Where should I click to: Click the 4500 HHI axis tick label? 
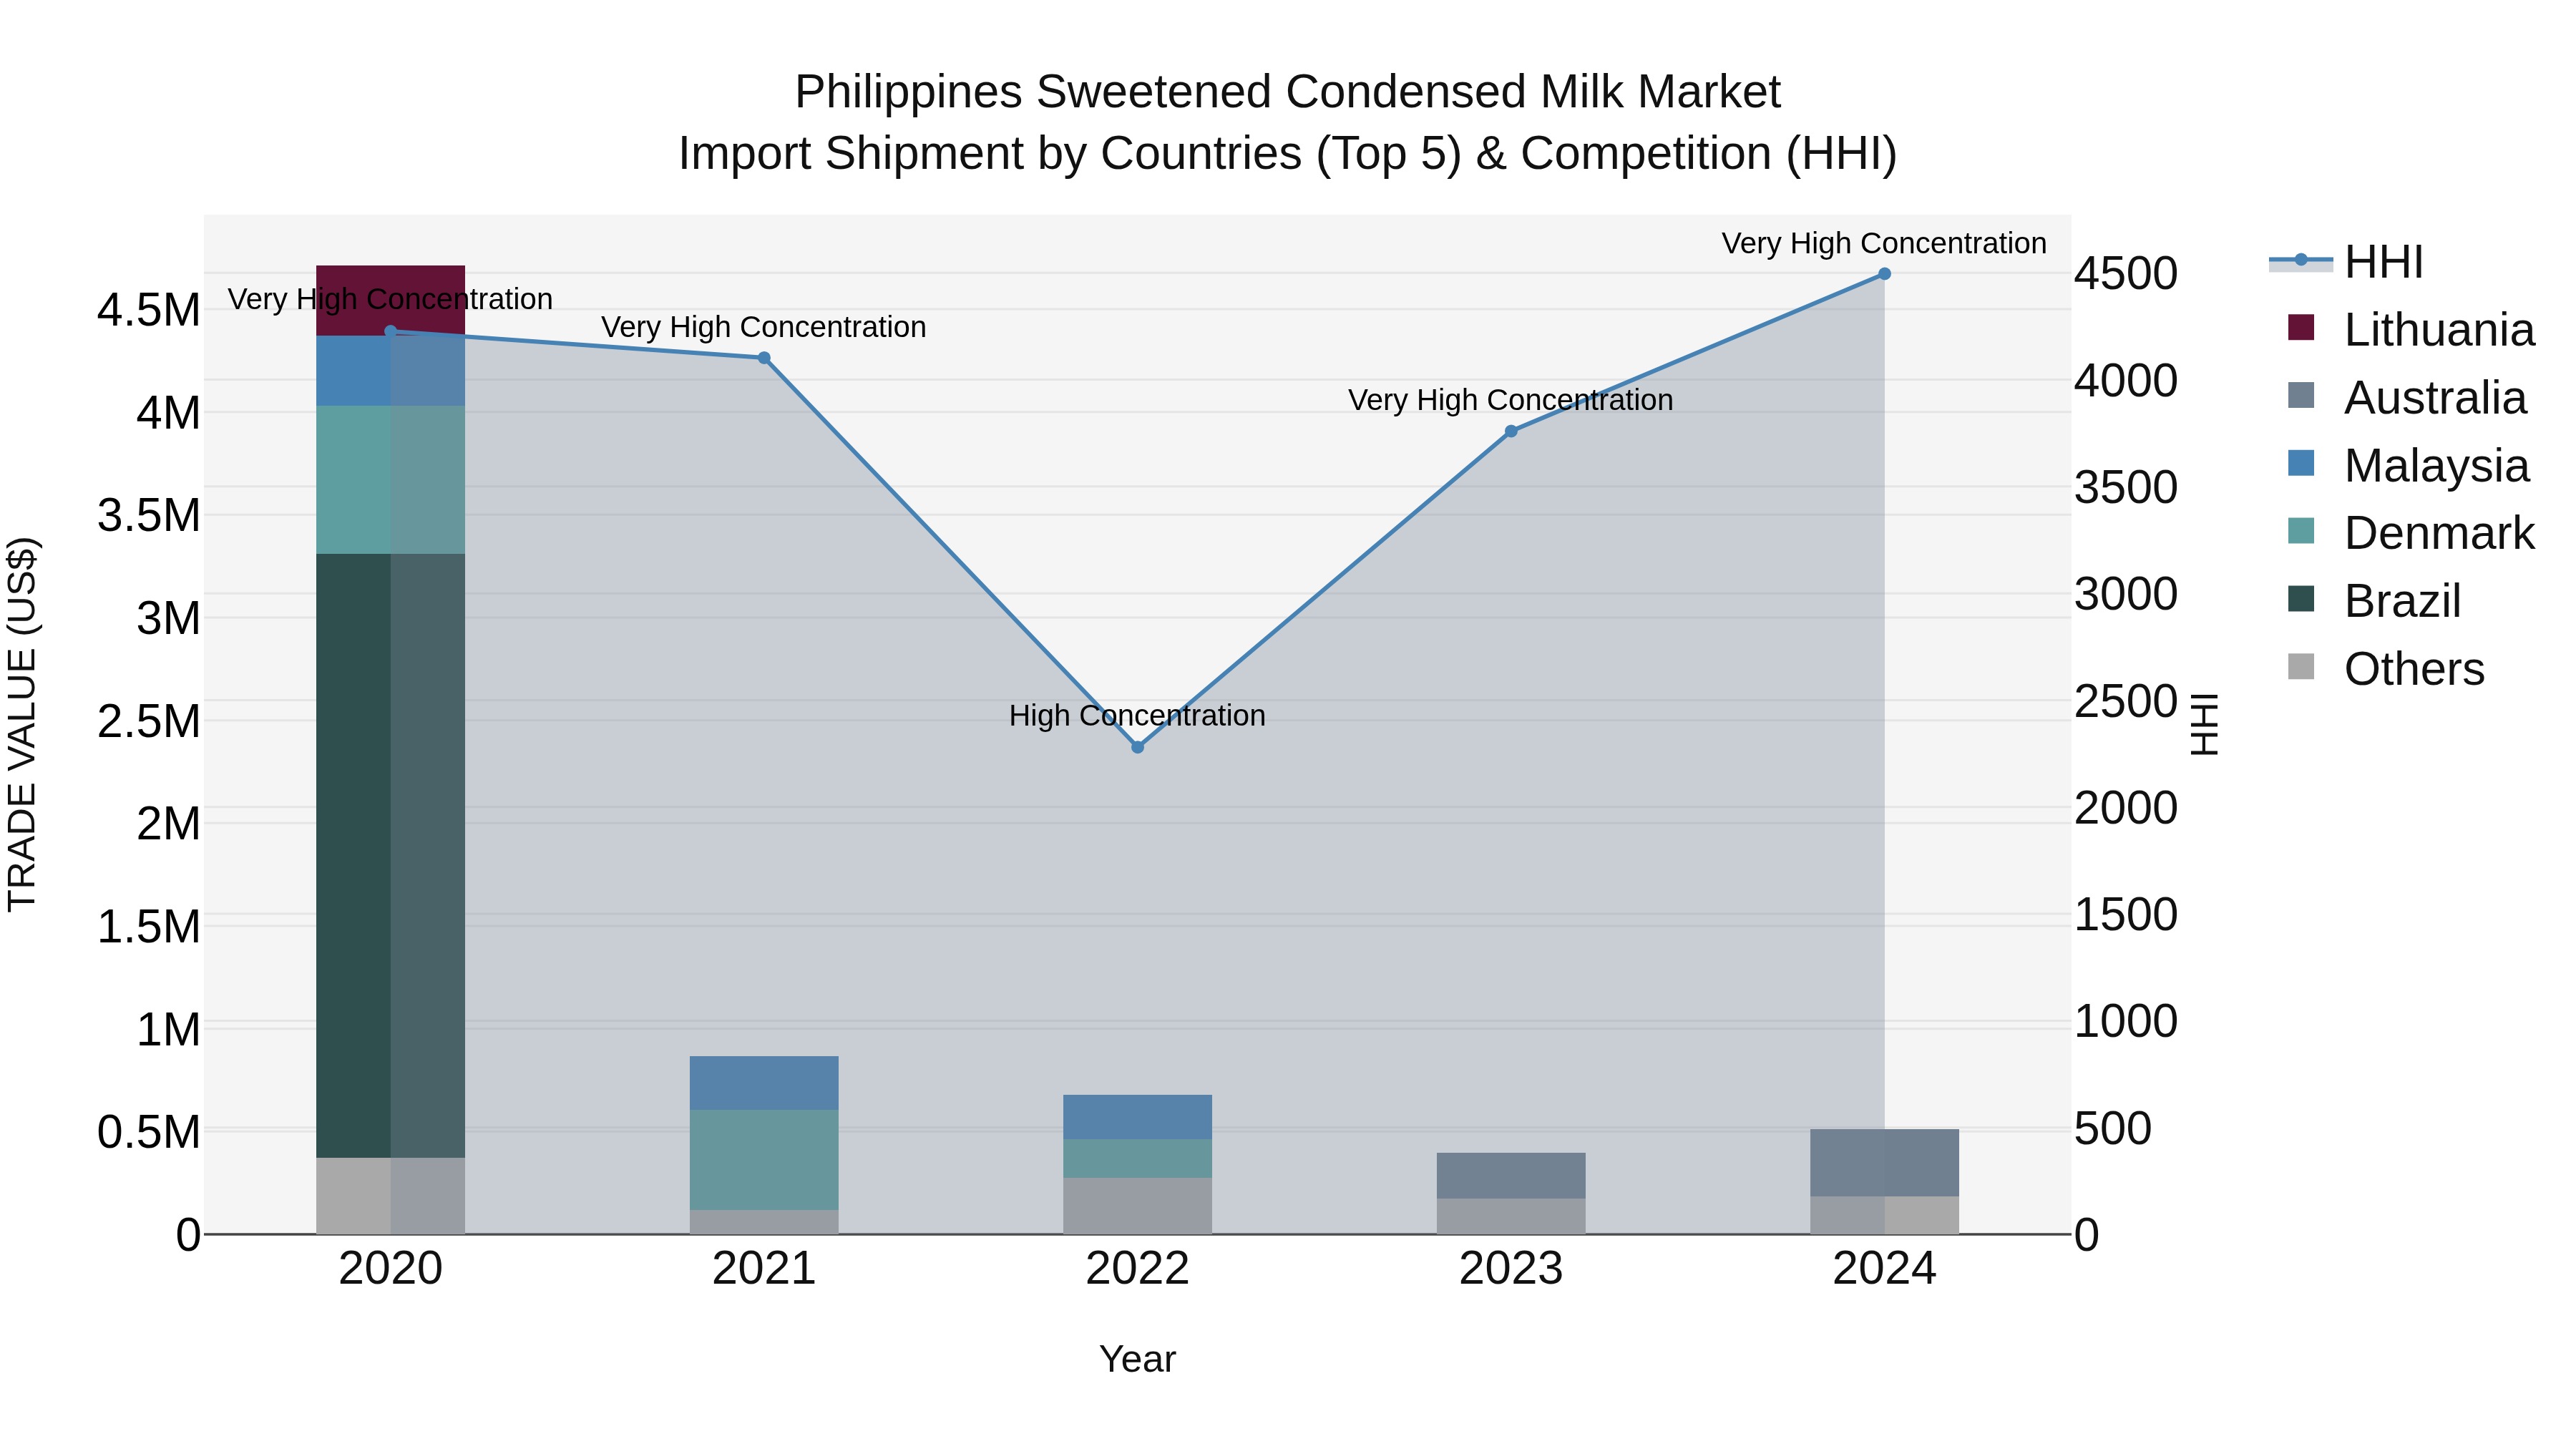click(2126, 274)
